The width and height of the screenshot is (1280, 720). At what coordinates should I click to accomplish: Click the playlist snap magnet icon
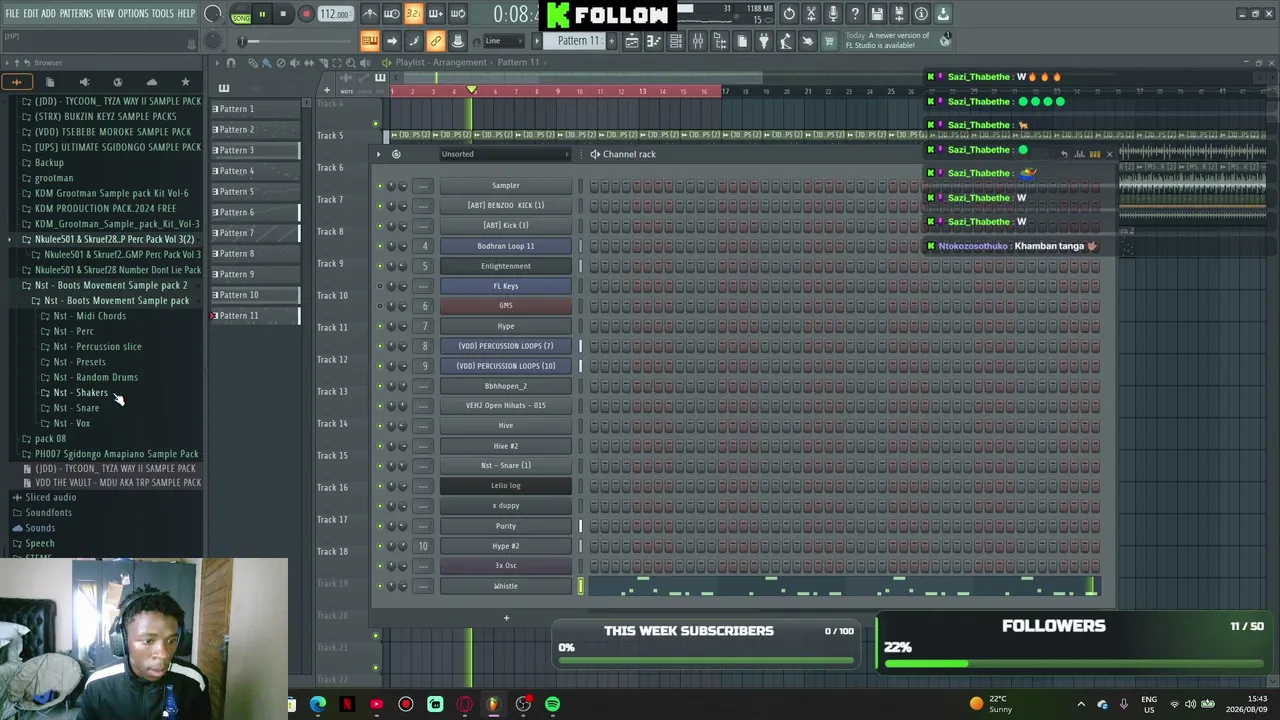pyautogui.click(x=231, y=62)
